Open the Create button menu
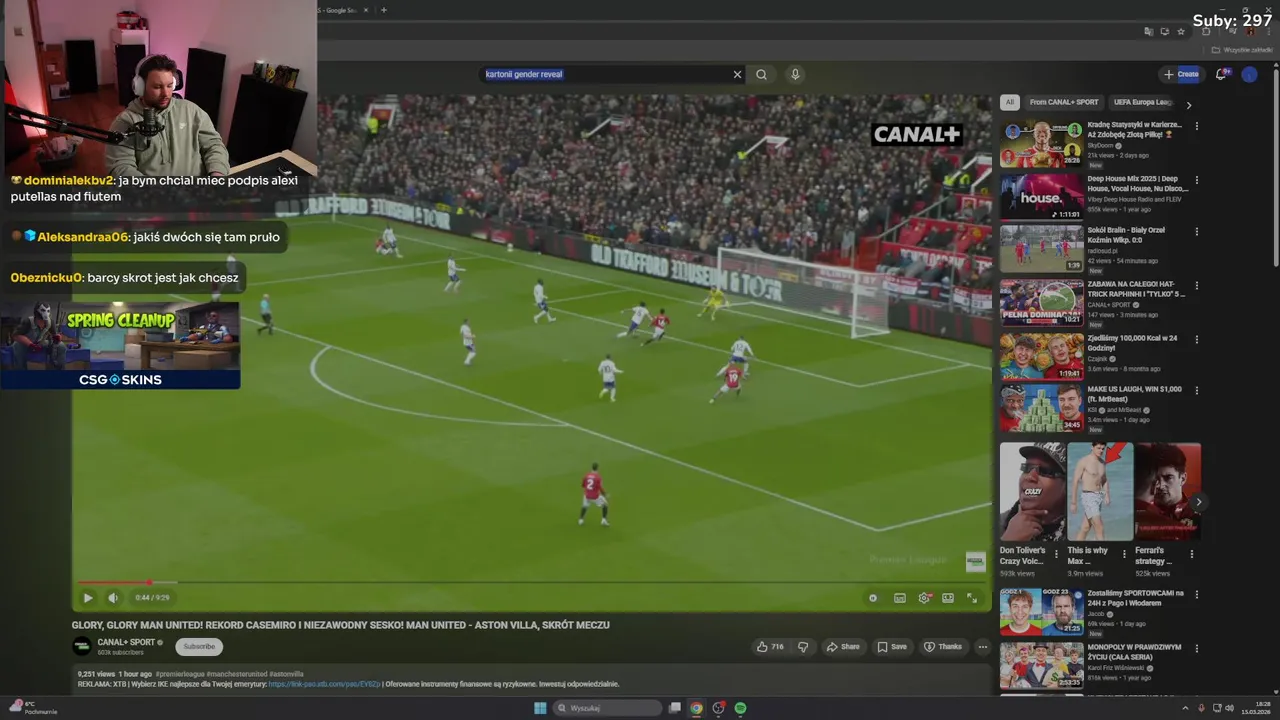This screenshot has height=720, width=1280. (x=1181, y=74)
